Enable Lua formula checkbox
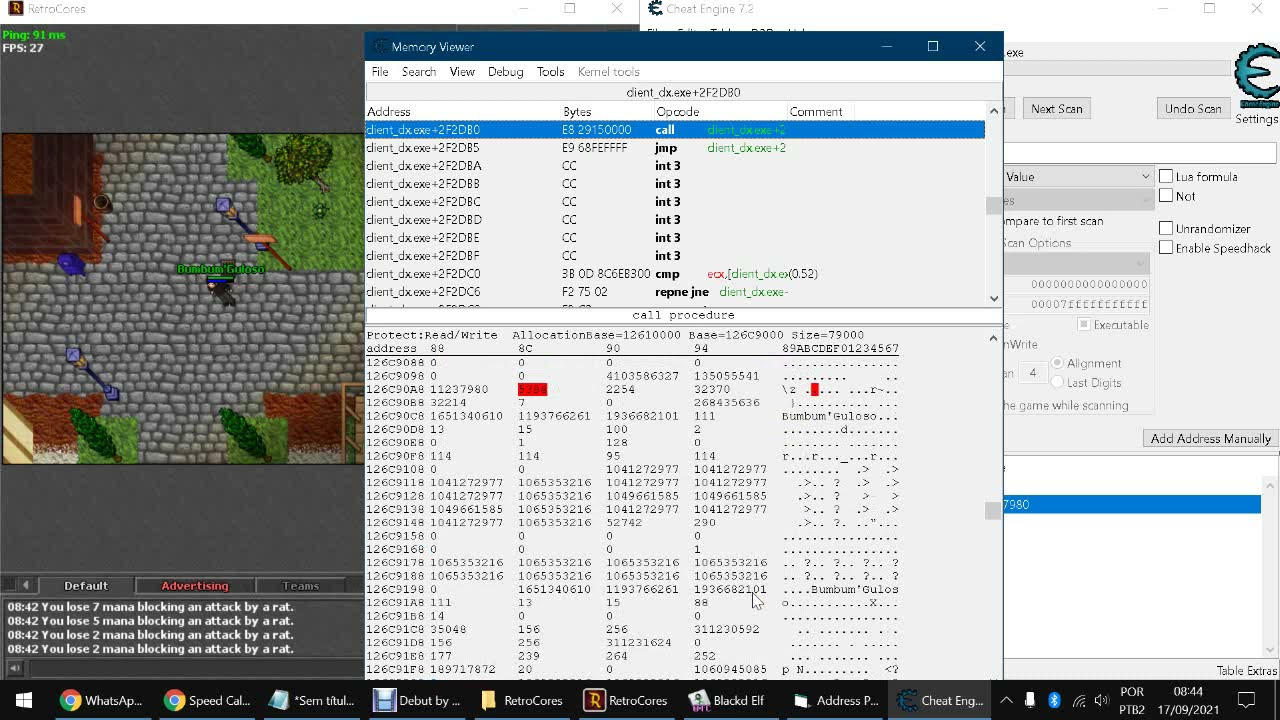Image resolution: width=1280 pixels, height=720 pixels. point(1166,176)
